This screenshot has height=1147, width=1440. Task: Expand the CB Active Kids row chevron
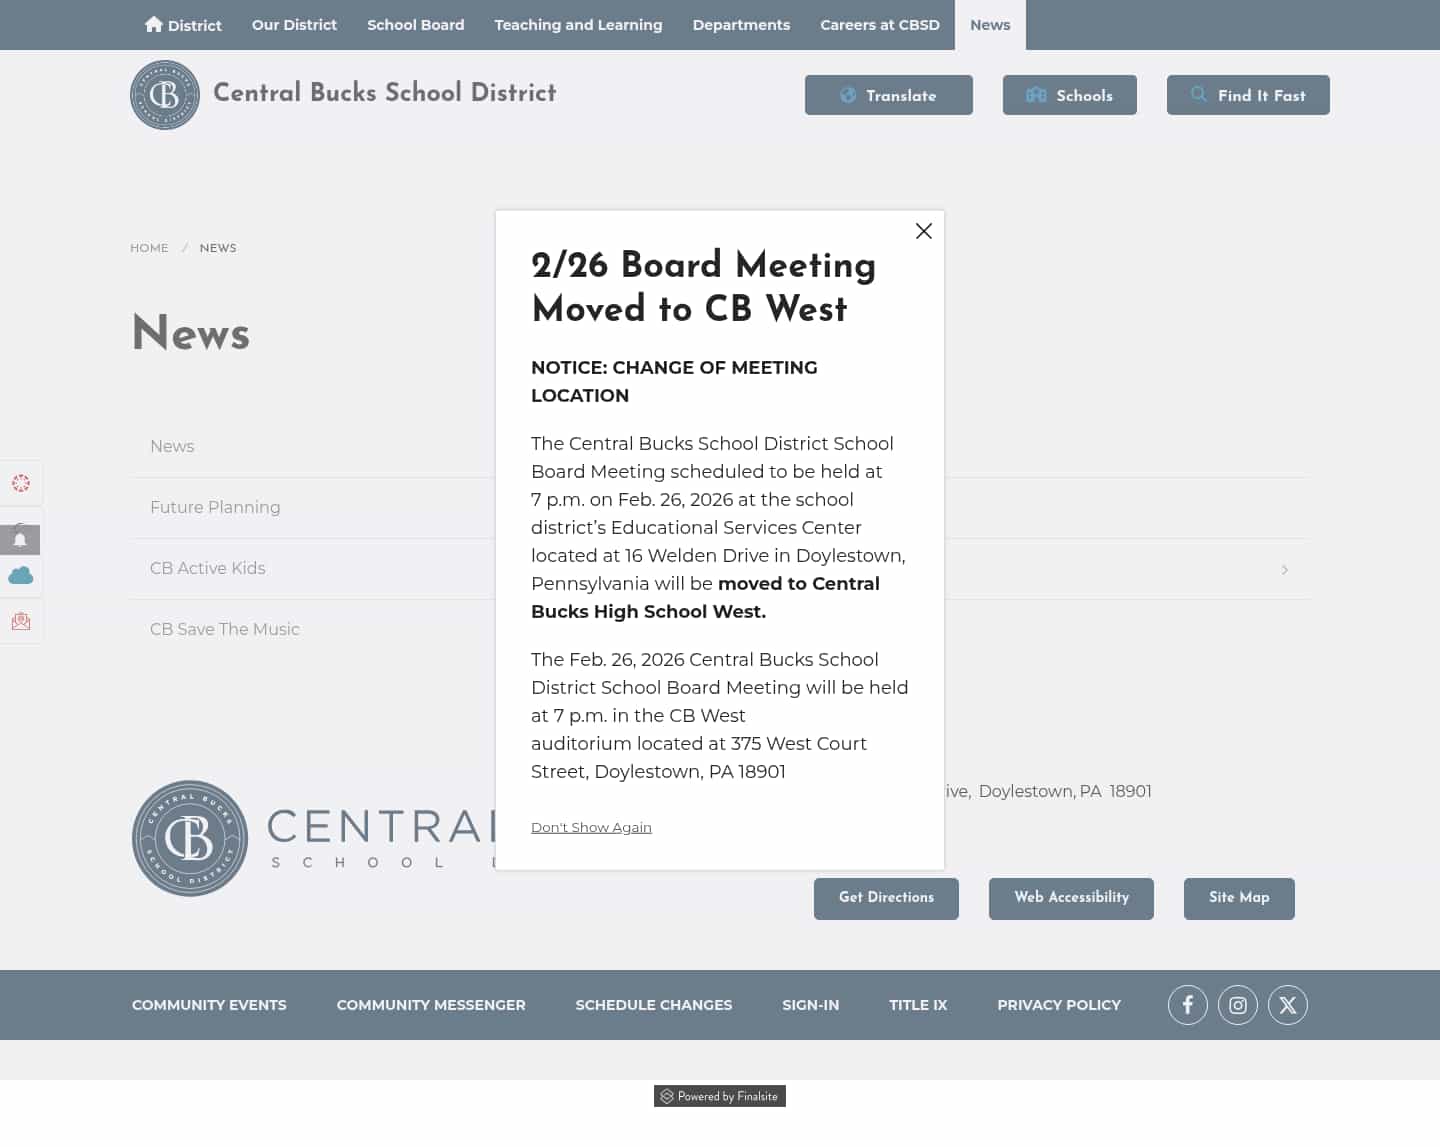click(x=1284, y=569)
